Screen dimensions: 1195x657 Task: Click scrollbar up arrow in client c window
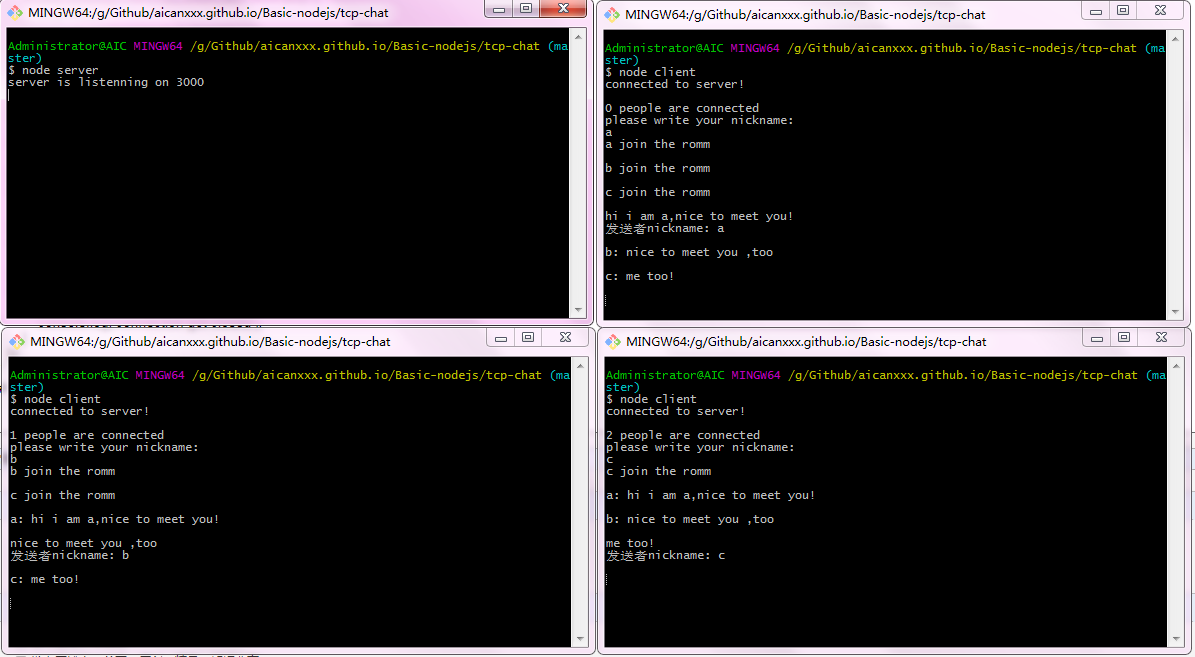tap(1174, 366)
